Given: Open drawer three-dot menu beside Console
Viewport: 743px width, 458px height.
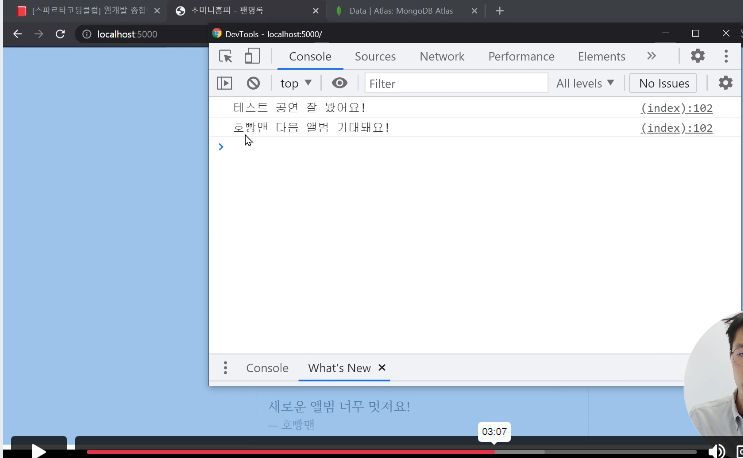Looking at the screenshot, I should point(226,368).
